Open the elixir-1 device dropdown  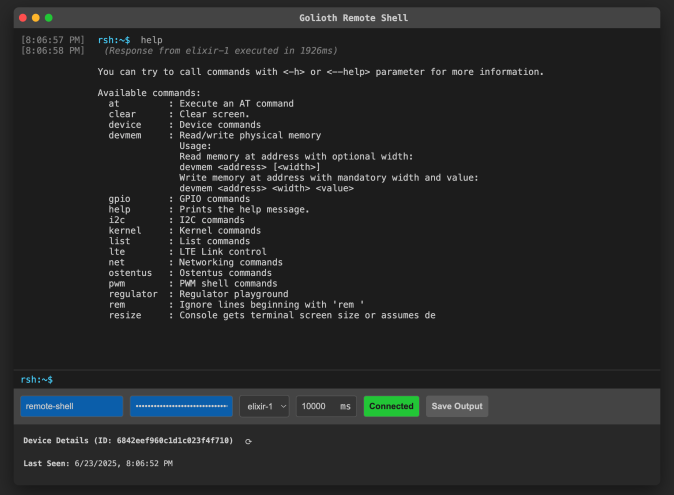click(x=264, y=406)
